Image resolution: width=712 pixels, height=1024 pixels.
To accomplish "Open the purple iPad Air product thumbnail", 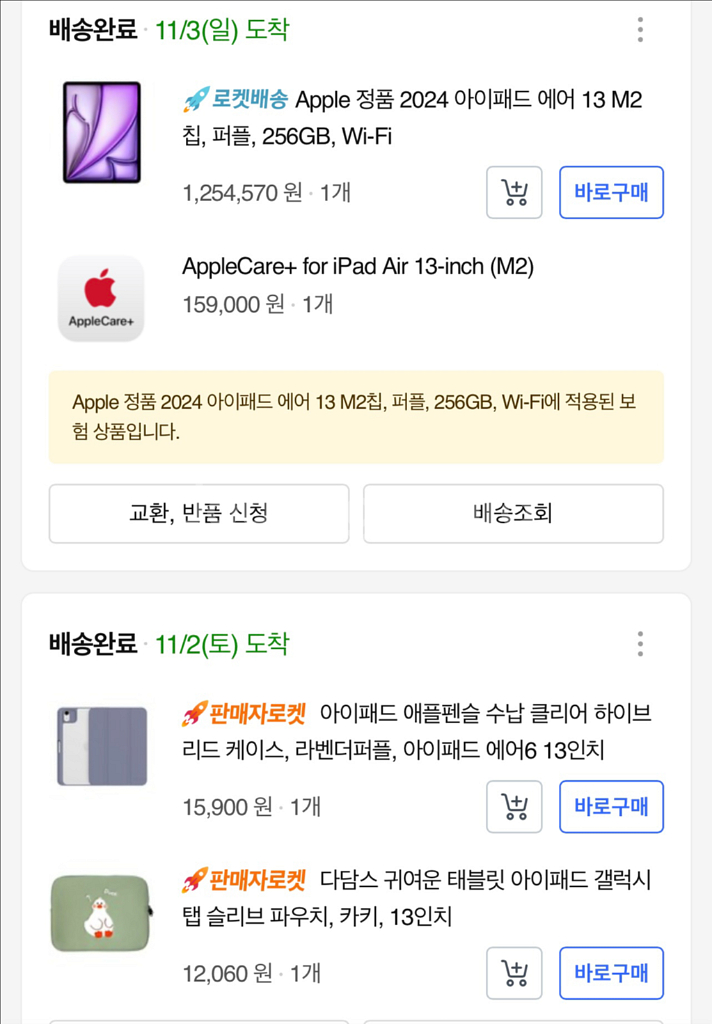I will tap(101, 133).
